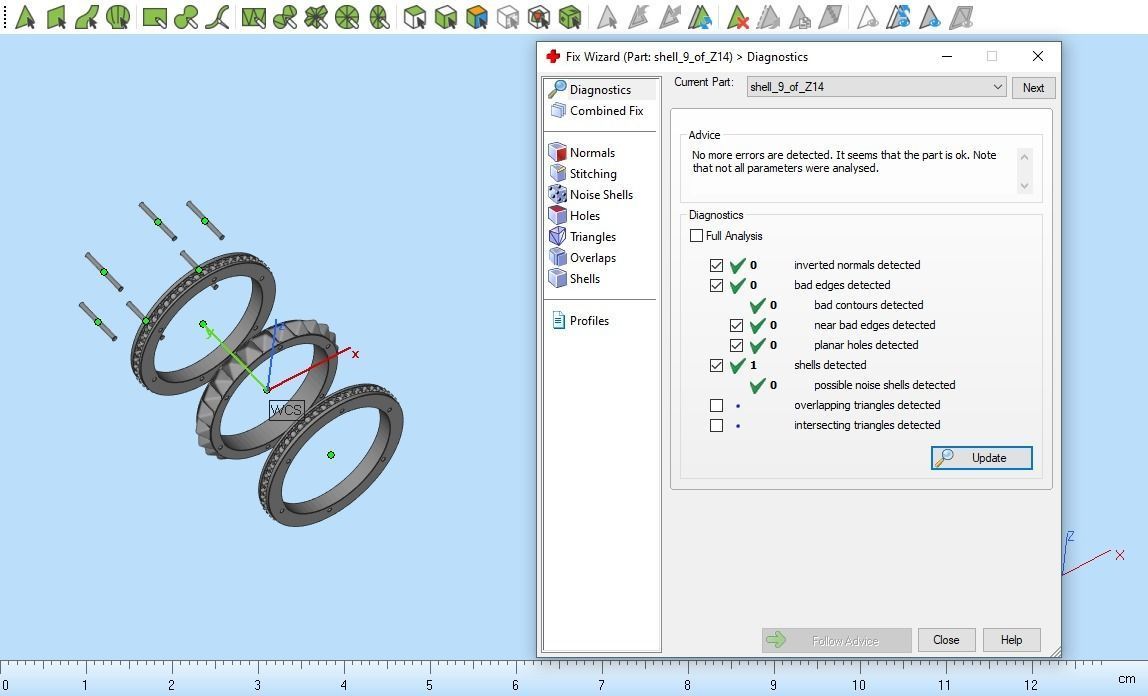Go to the Shells fix page
1148x696 pixels.
click(x=585, y=278)
